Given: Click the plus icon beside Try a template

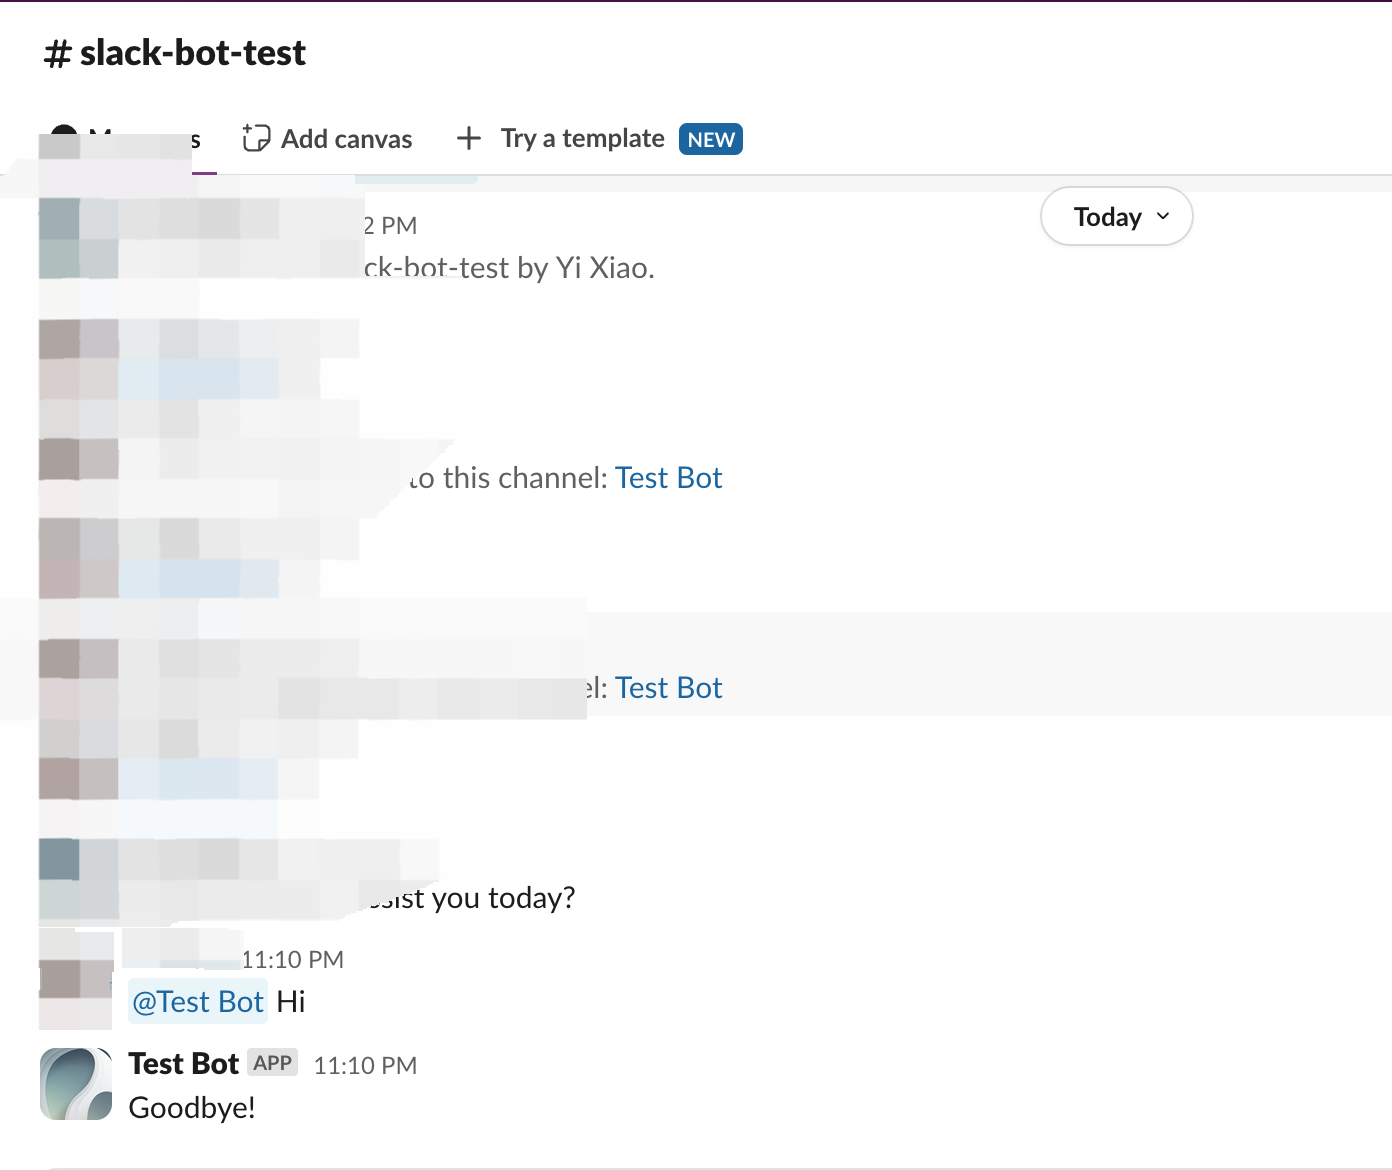Looking at the screenshot, I should pos(468,138).
